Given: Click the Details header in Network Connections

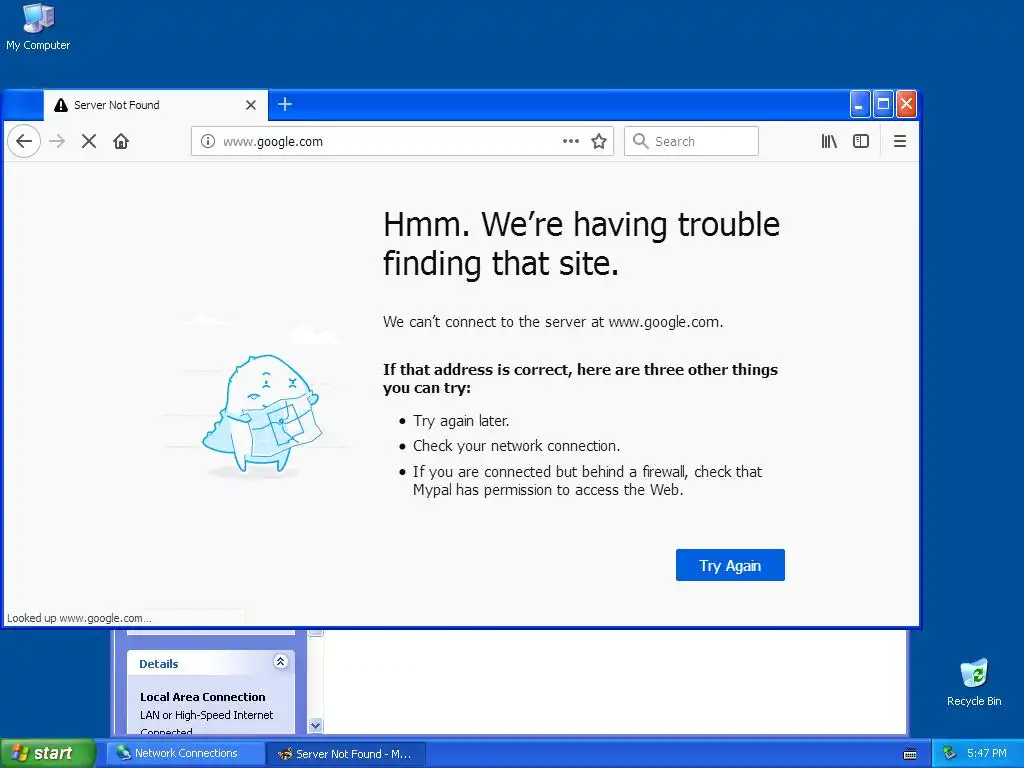Looking at the screenshot, I should (x=159, y=664).
